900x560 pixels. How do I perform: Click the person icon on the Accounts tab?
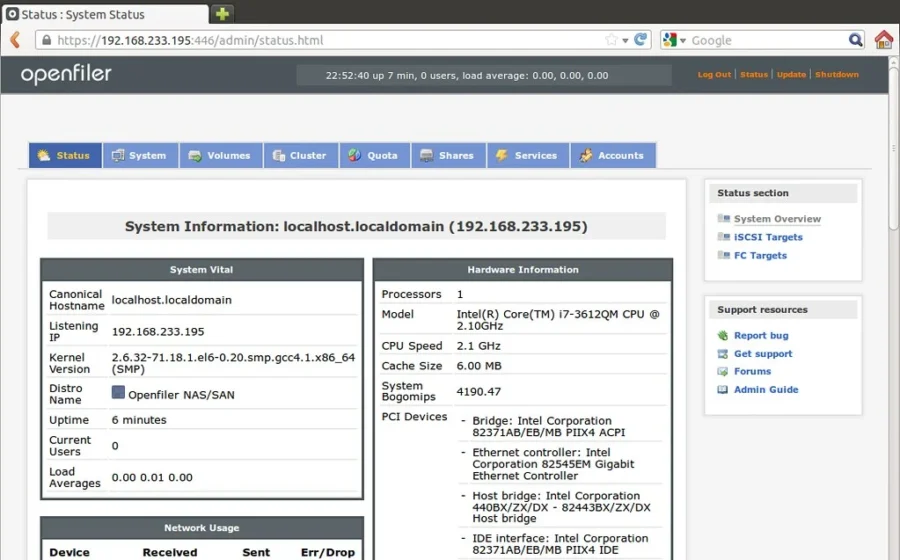point(585,155)
